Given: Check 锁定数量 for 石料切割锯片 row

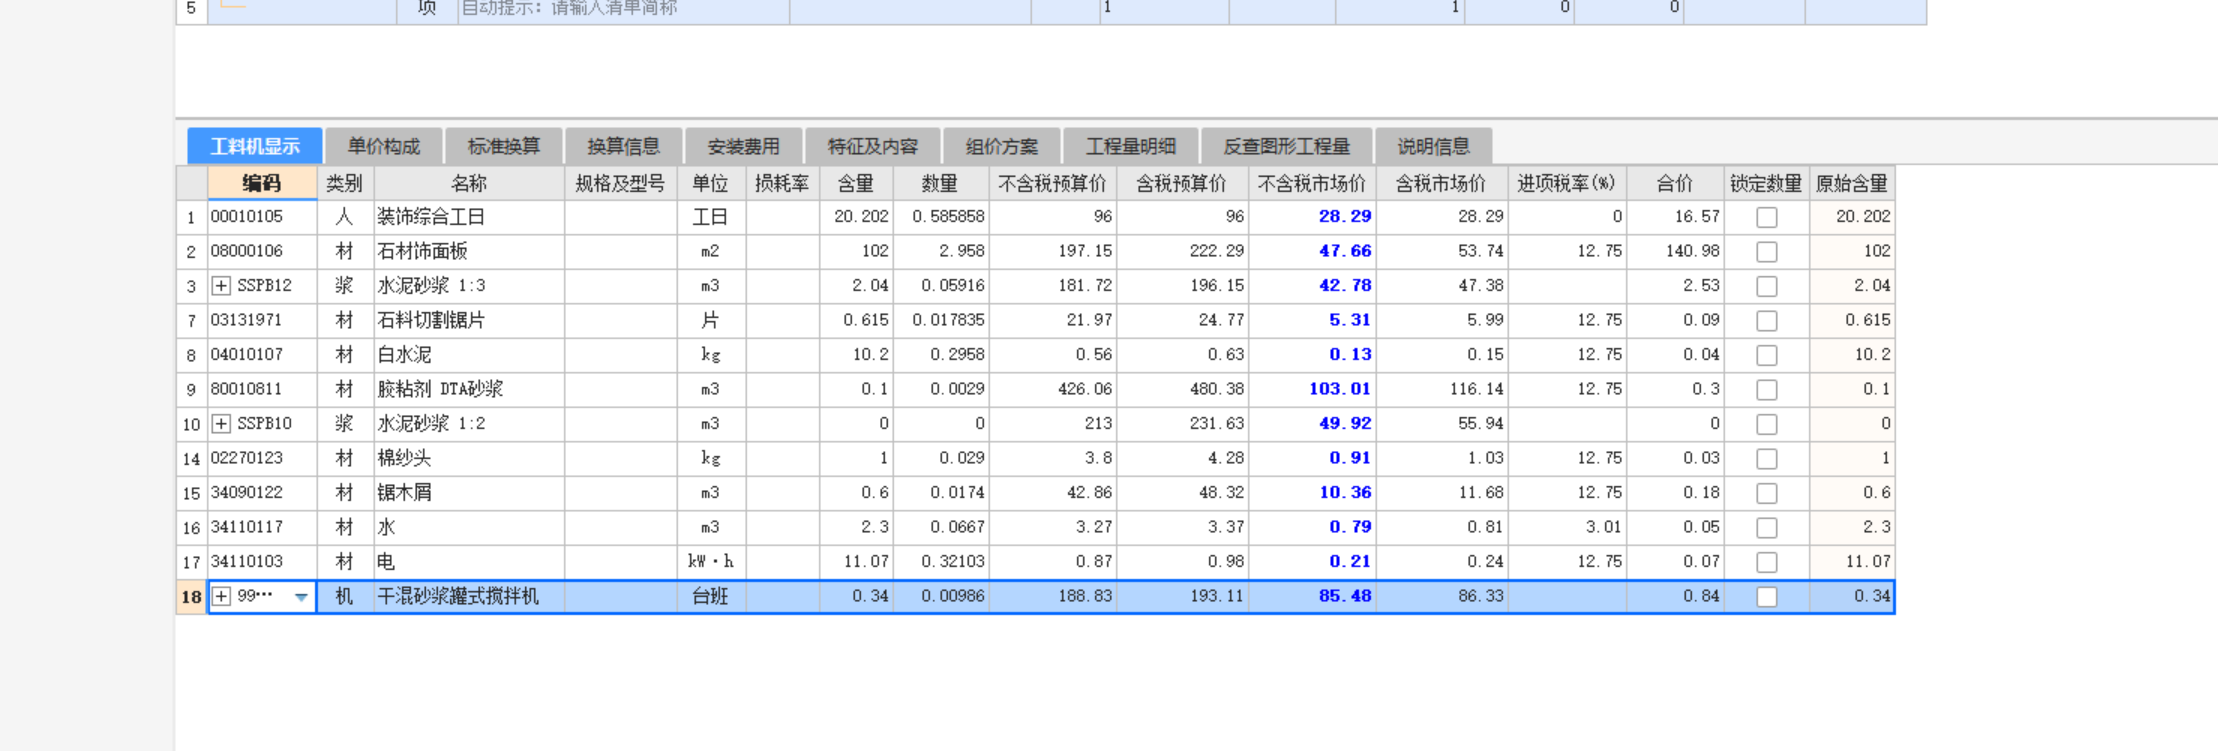Looking at the screenshot, I should point(1767,320).
